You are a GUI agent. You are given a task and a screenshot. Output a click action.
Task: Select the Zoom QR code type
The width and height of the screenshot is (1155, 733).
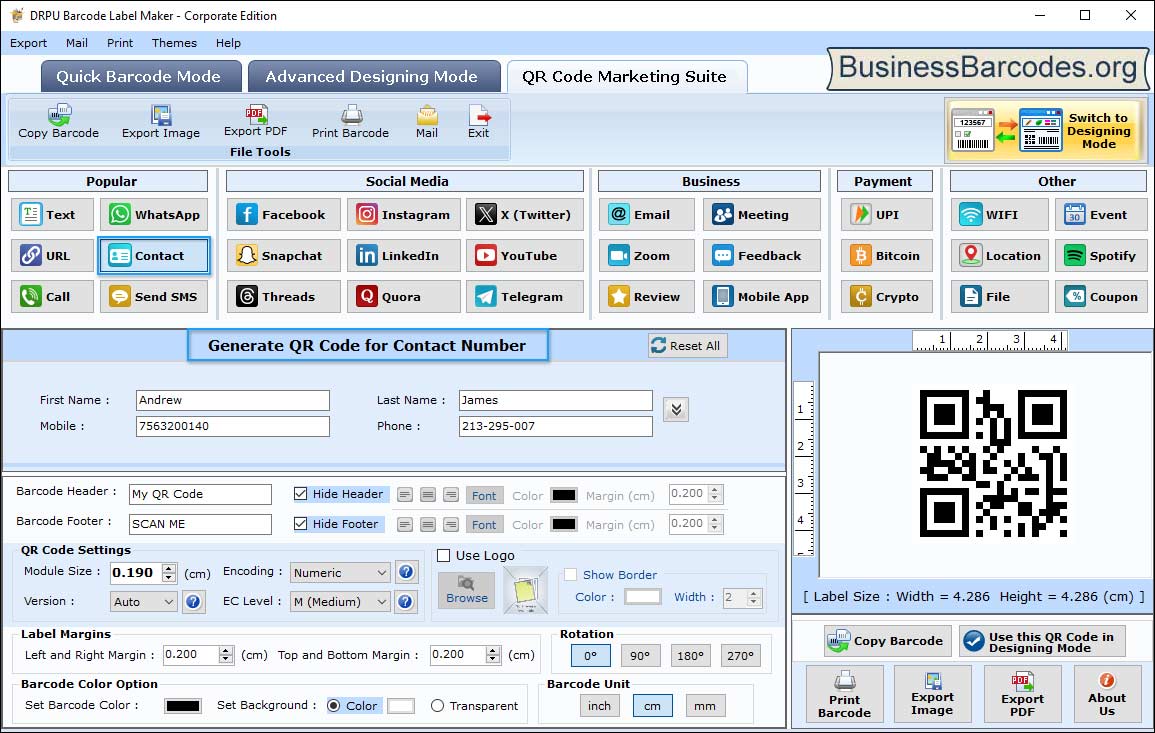click(x=647, y=256)
